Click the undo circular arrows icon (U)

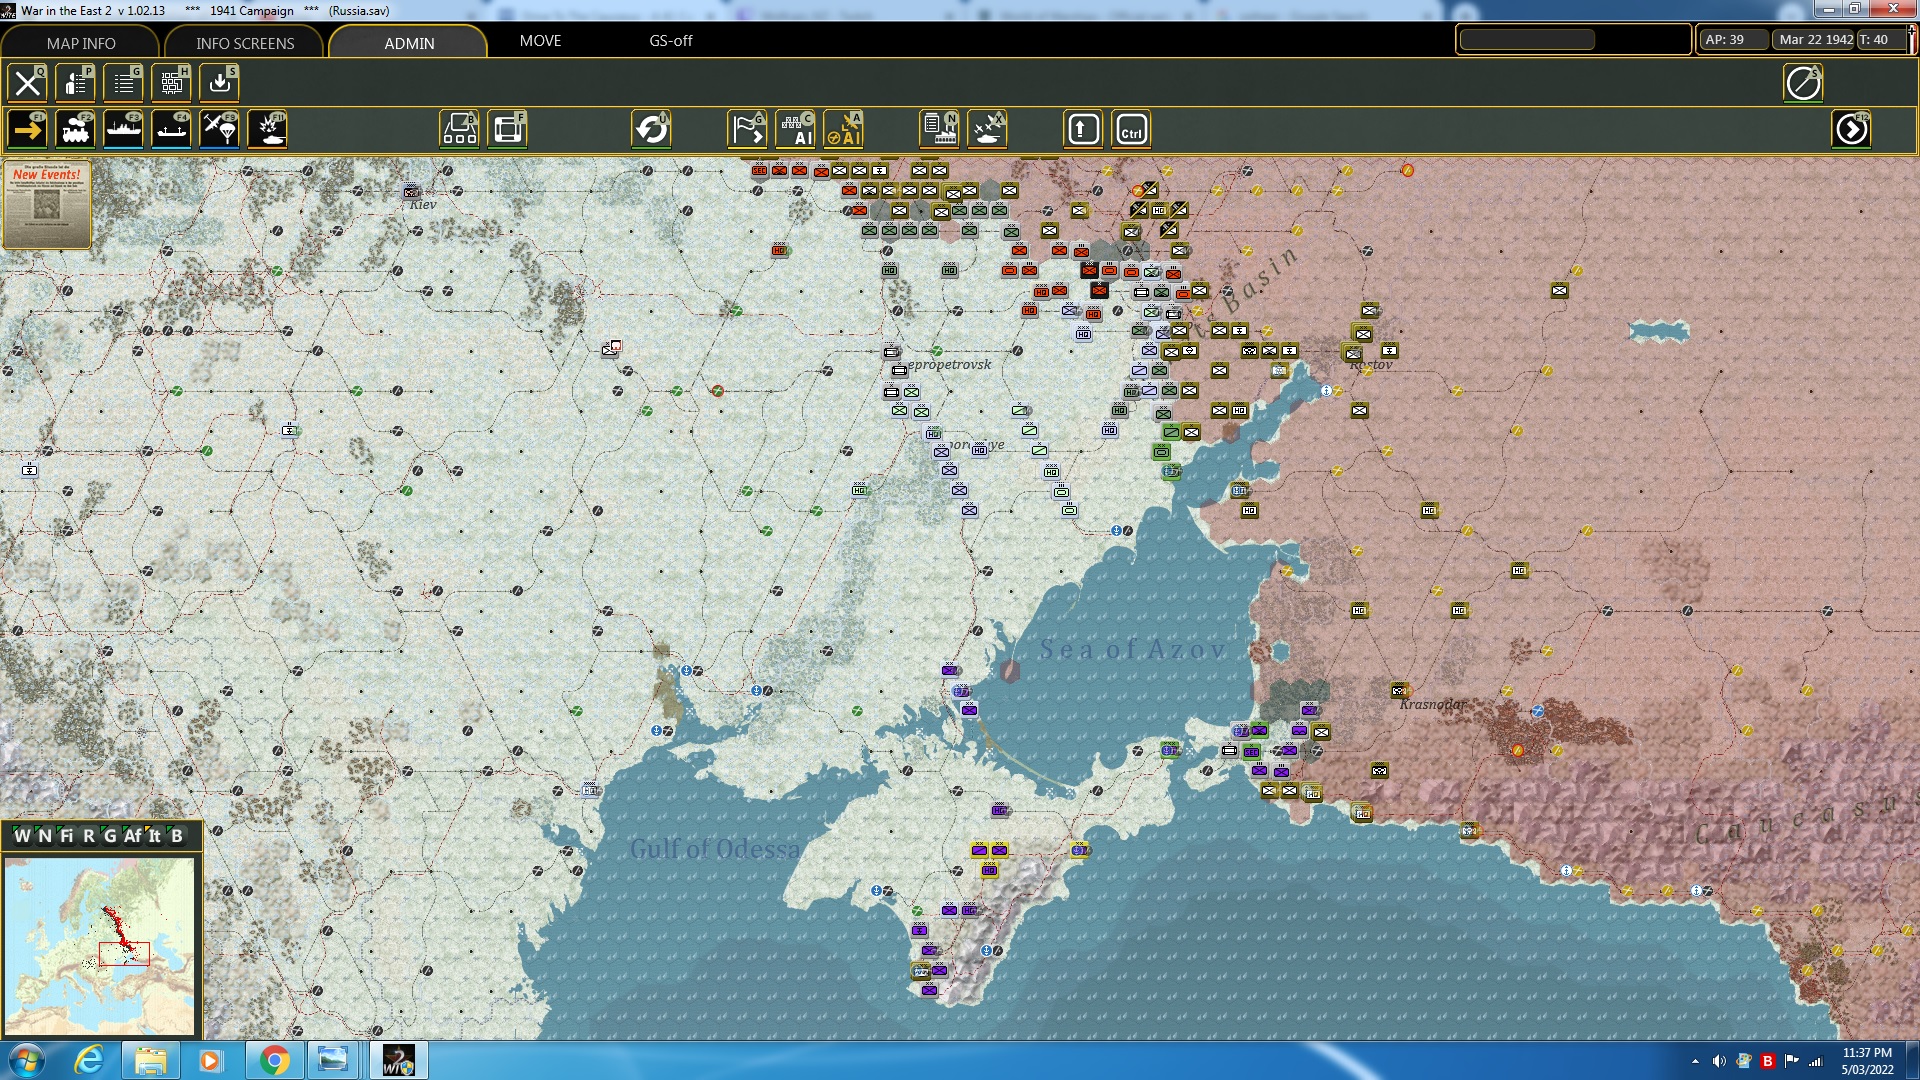click(x=652, y=130)
